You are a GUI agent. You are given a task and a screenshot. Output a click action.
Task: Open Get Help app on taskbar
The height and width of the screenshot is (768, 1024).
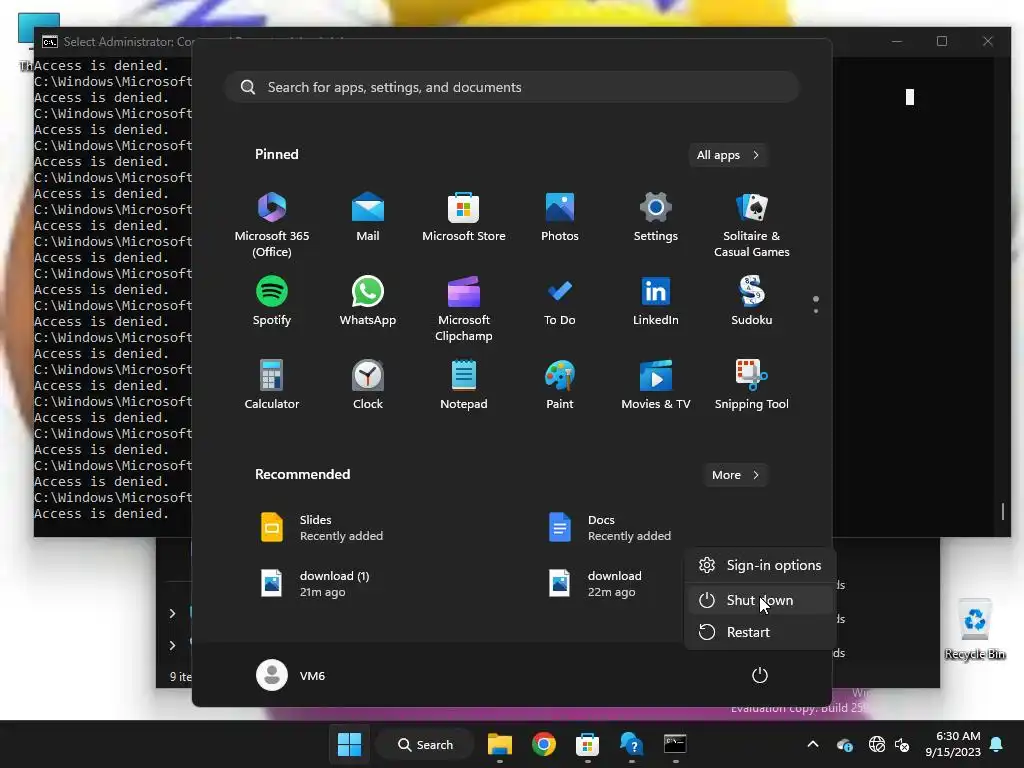632,744
